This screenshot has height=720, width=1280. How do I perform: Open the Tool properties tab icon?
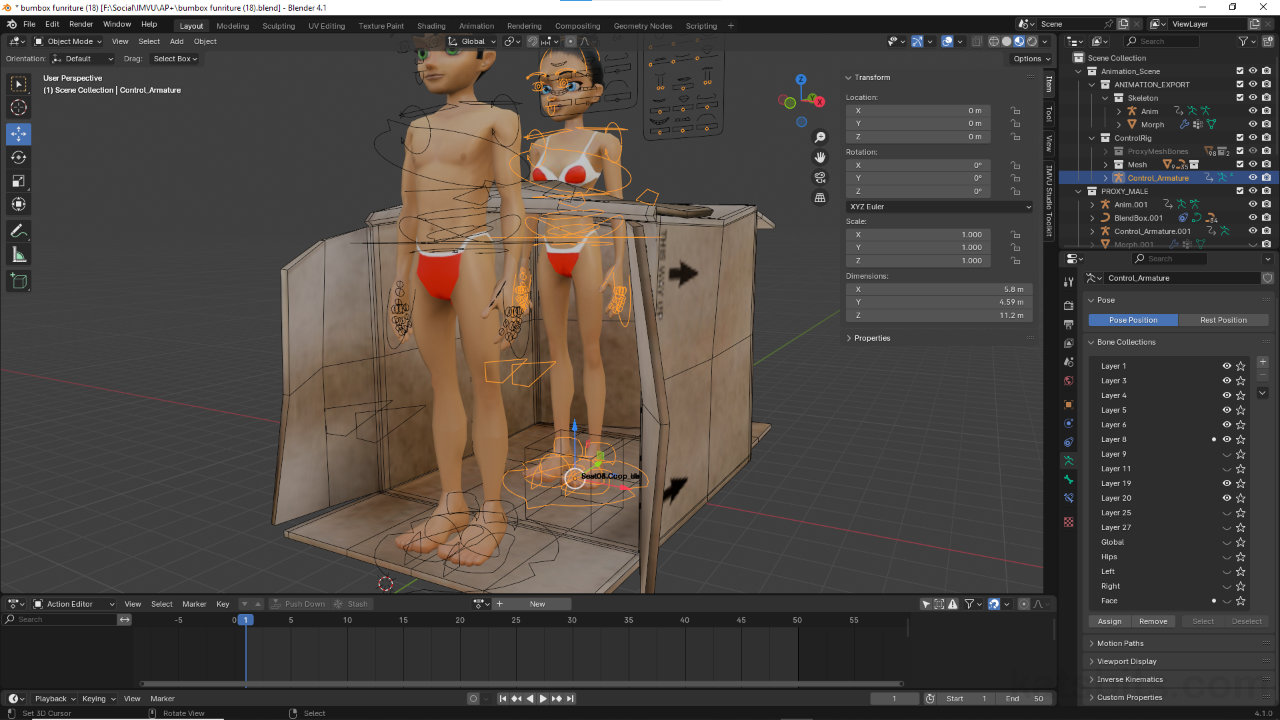(x=1069, y=283)
